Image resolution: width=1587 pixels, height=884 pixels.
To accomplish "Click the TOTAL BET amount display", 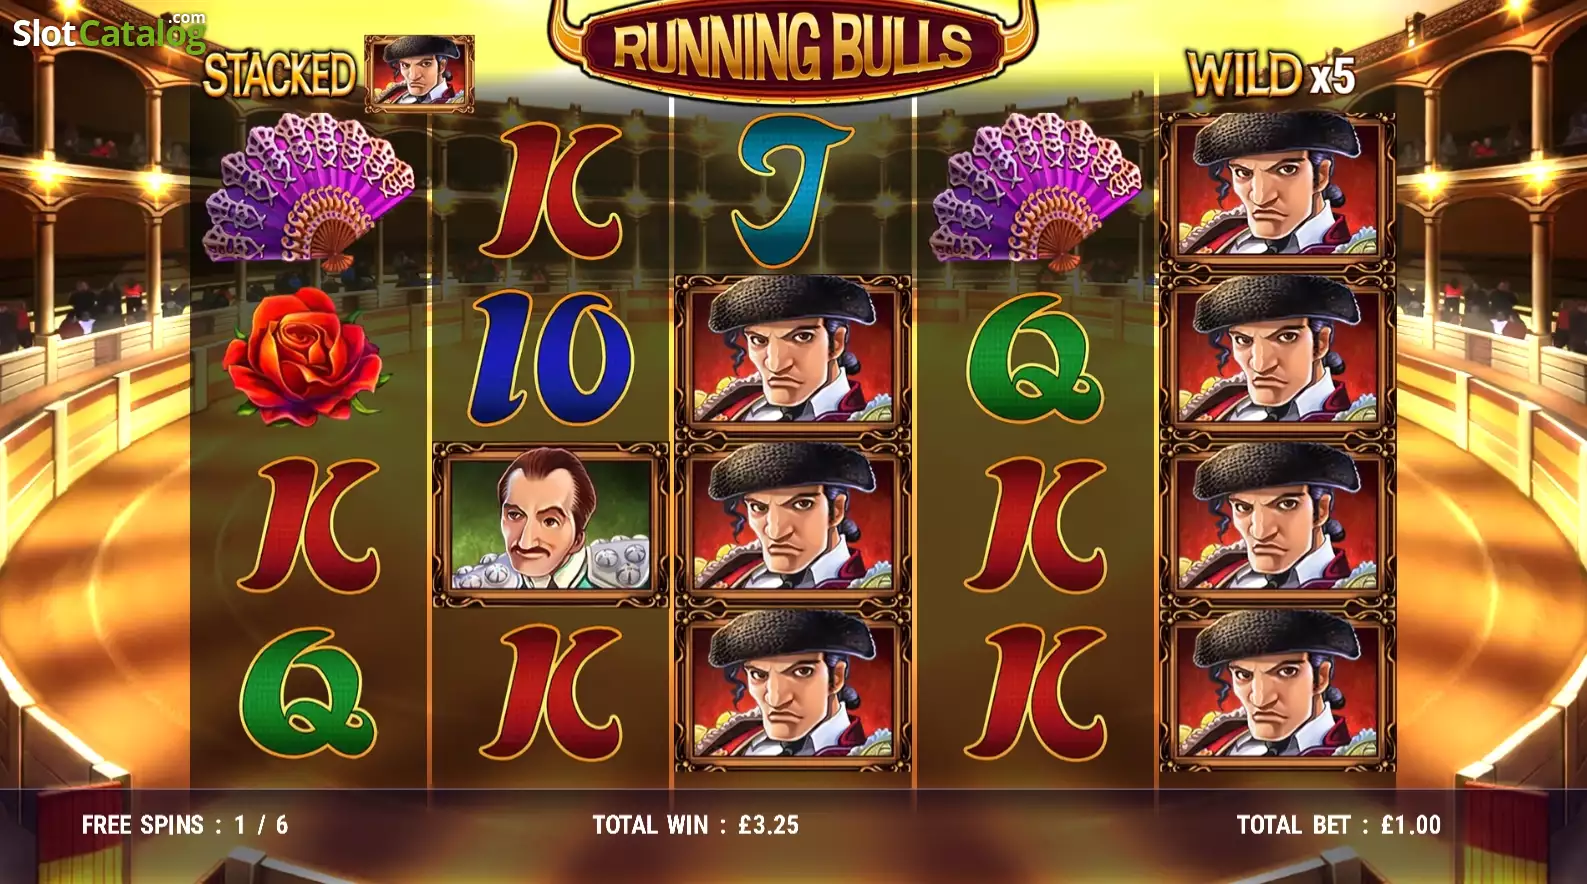I will point(1338,825).
